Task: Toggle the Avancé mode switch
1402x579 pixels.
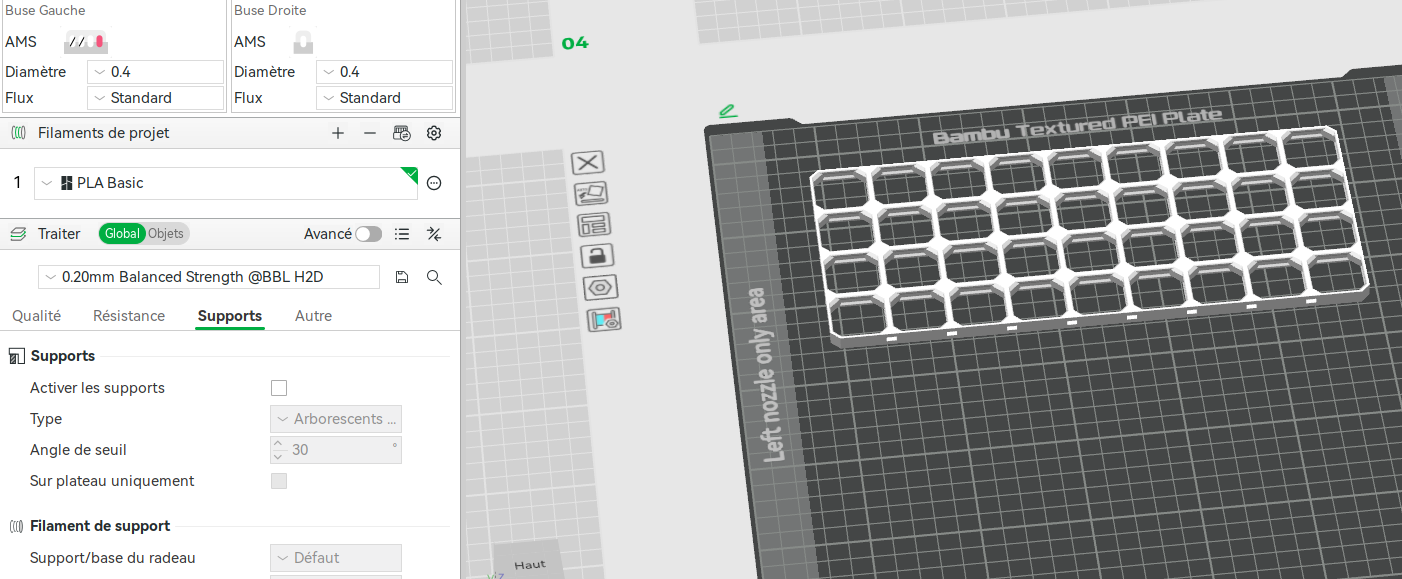Action: point(368,234)
